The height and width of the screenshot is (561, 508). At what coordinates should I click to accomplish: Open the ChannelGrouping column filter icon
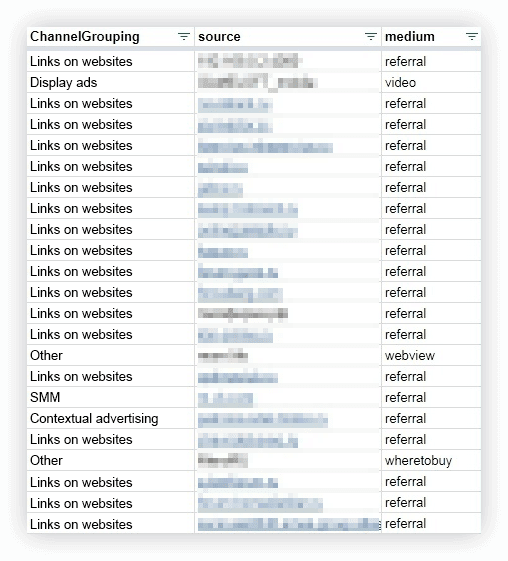click(x=184, y=36)
